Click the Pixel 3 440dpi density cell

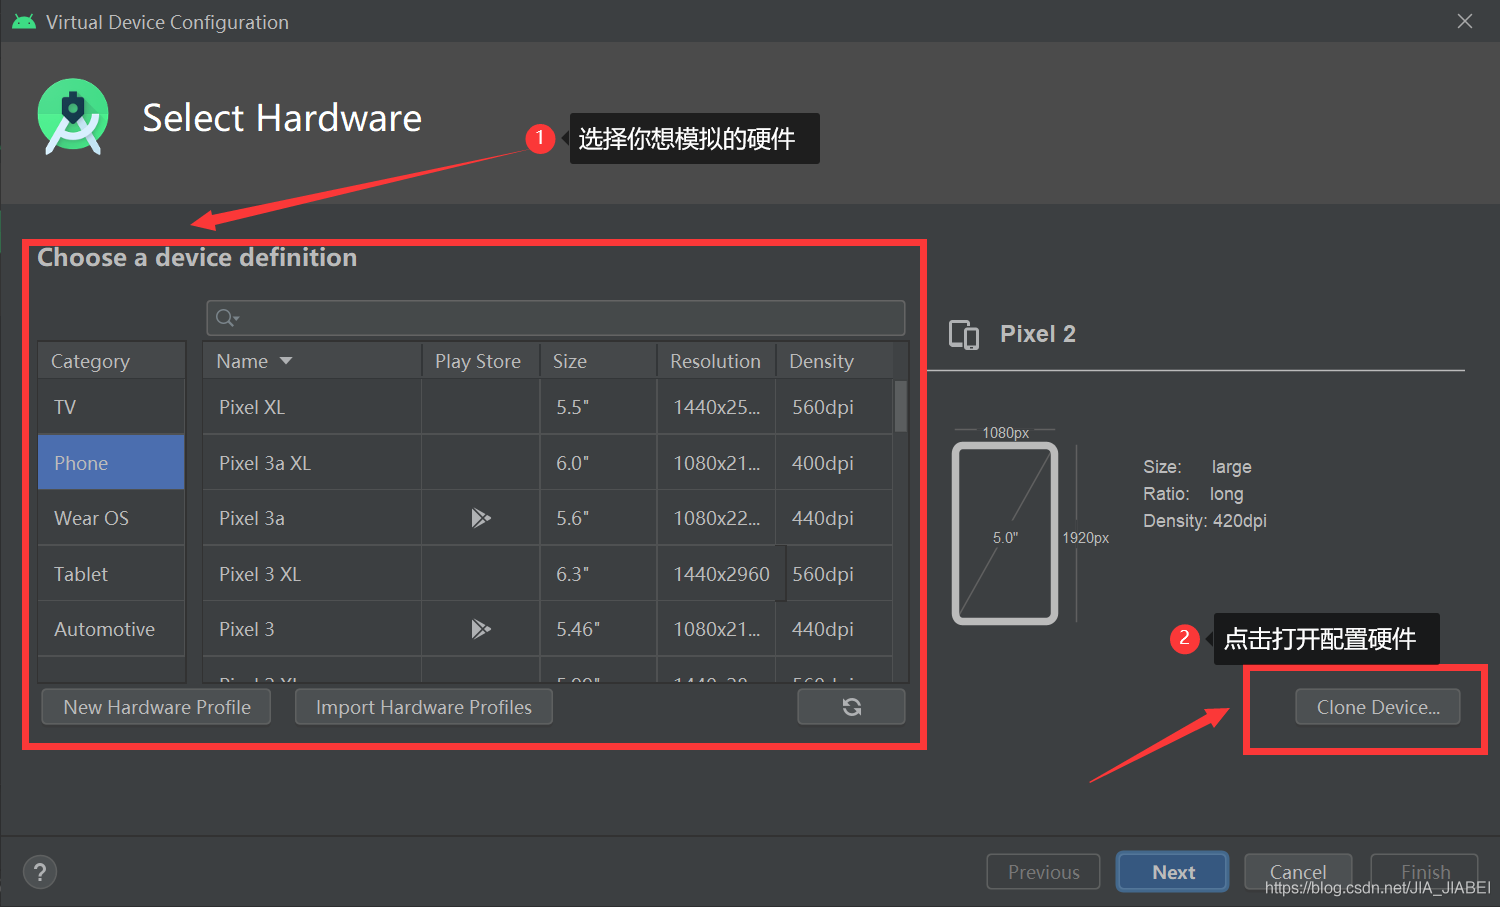pos(834,629)
